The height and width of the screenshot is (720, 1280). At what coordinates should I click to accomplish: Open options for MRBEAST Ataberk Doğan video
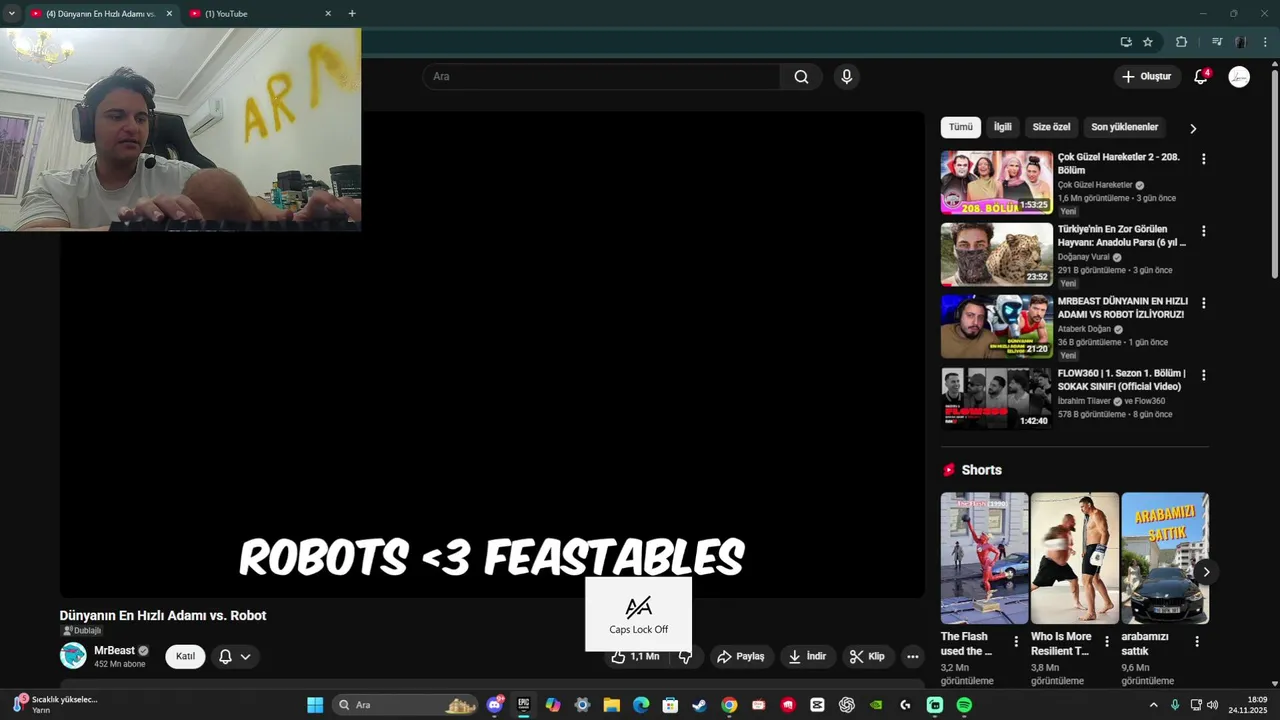[x=1203, y=303]
